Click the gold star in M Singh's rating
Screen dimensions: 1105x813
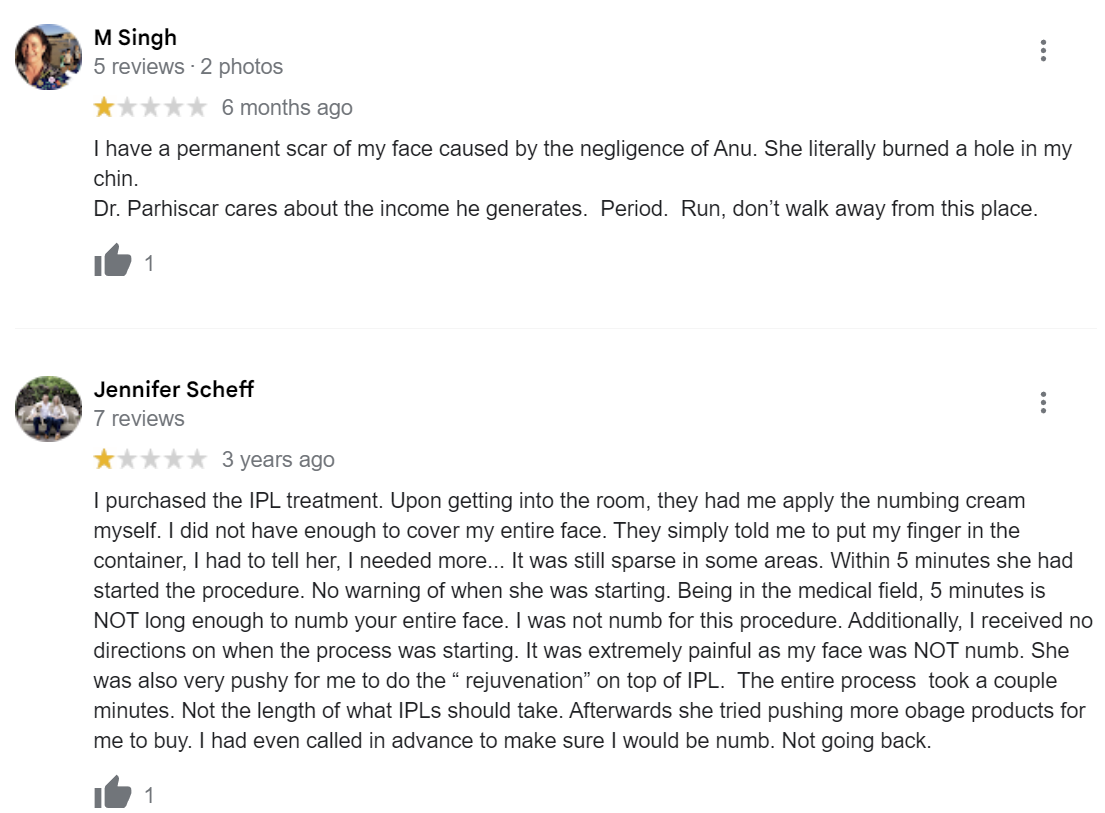[x=104, y=107]
